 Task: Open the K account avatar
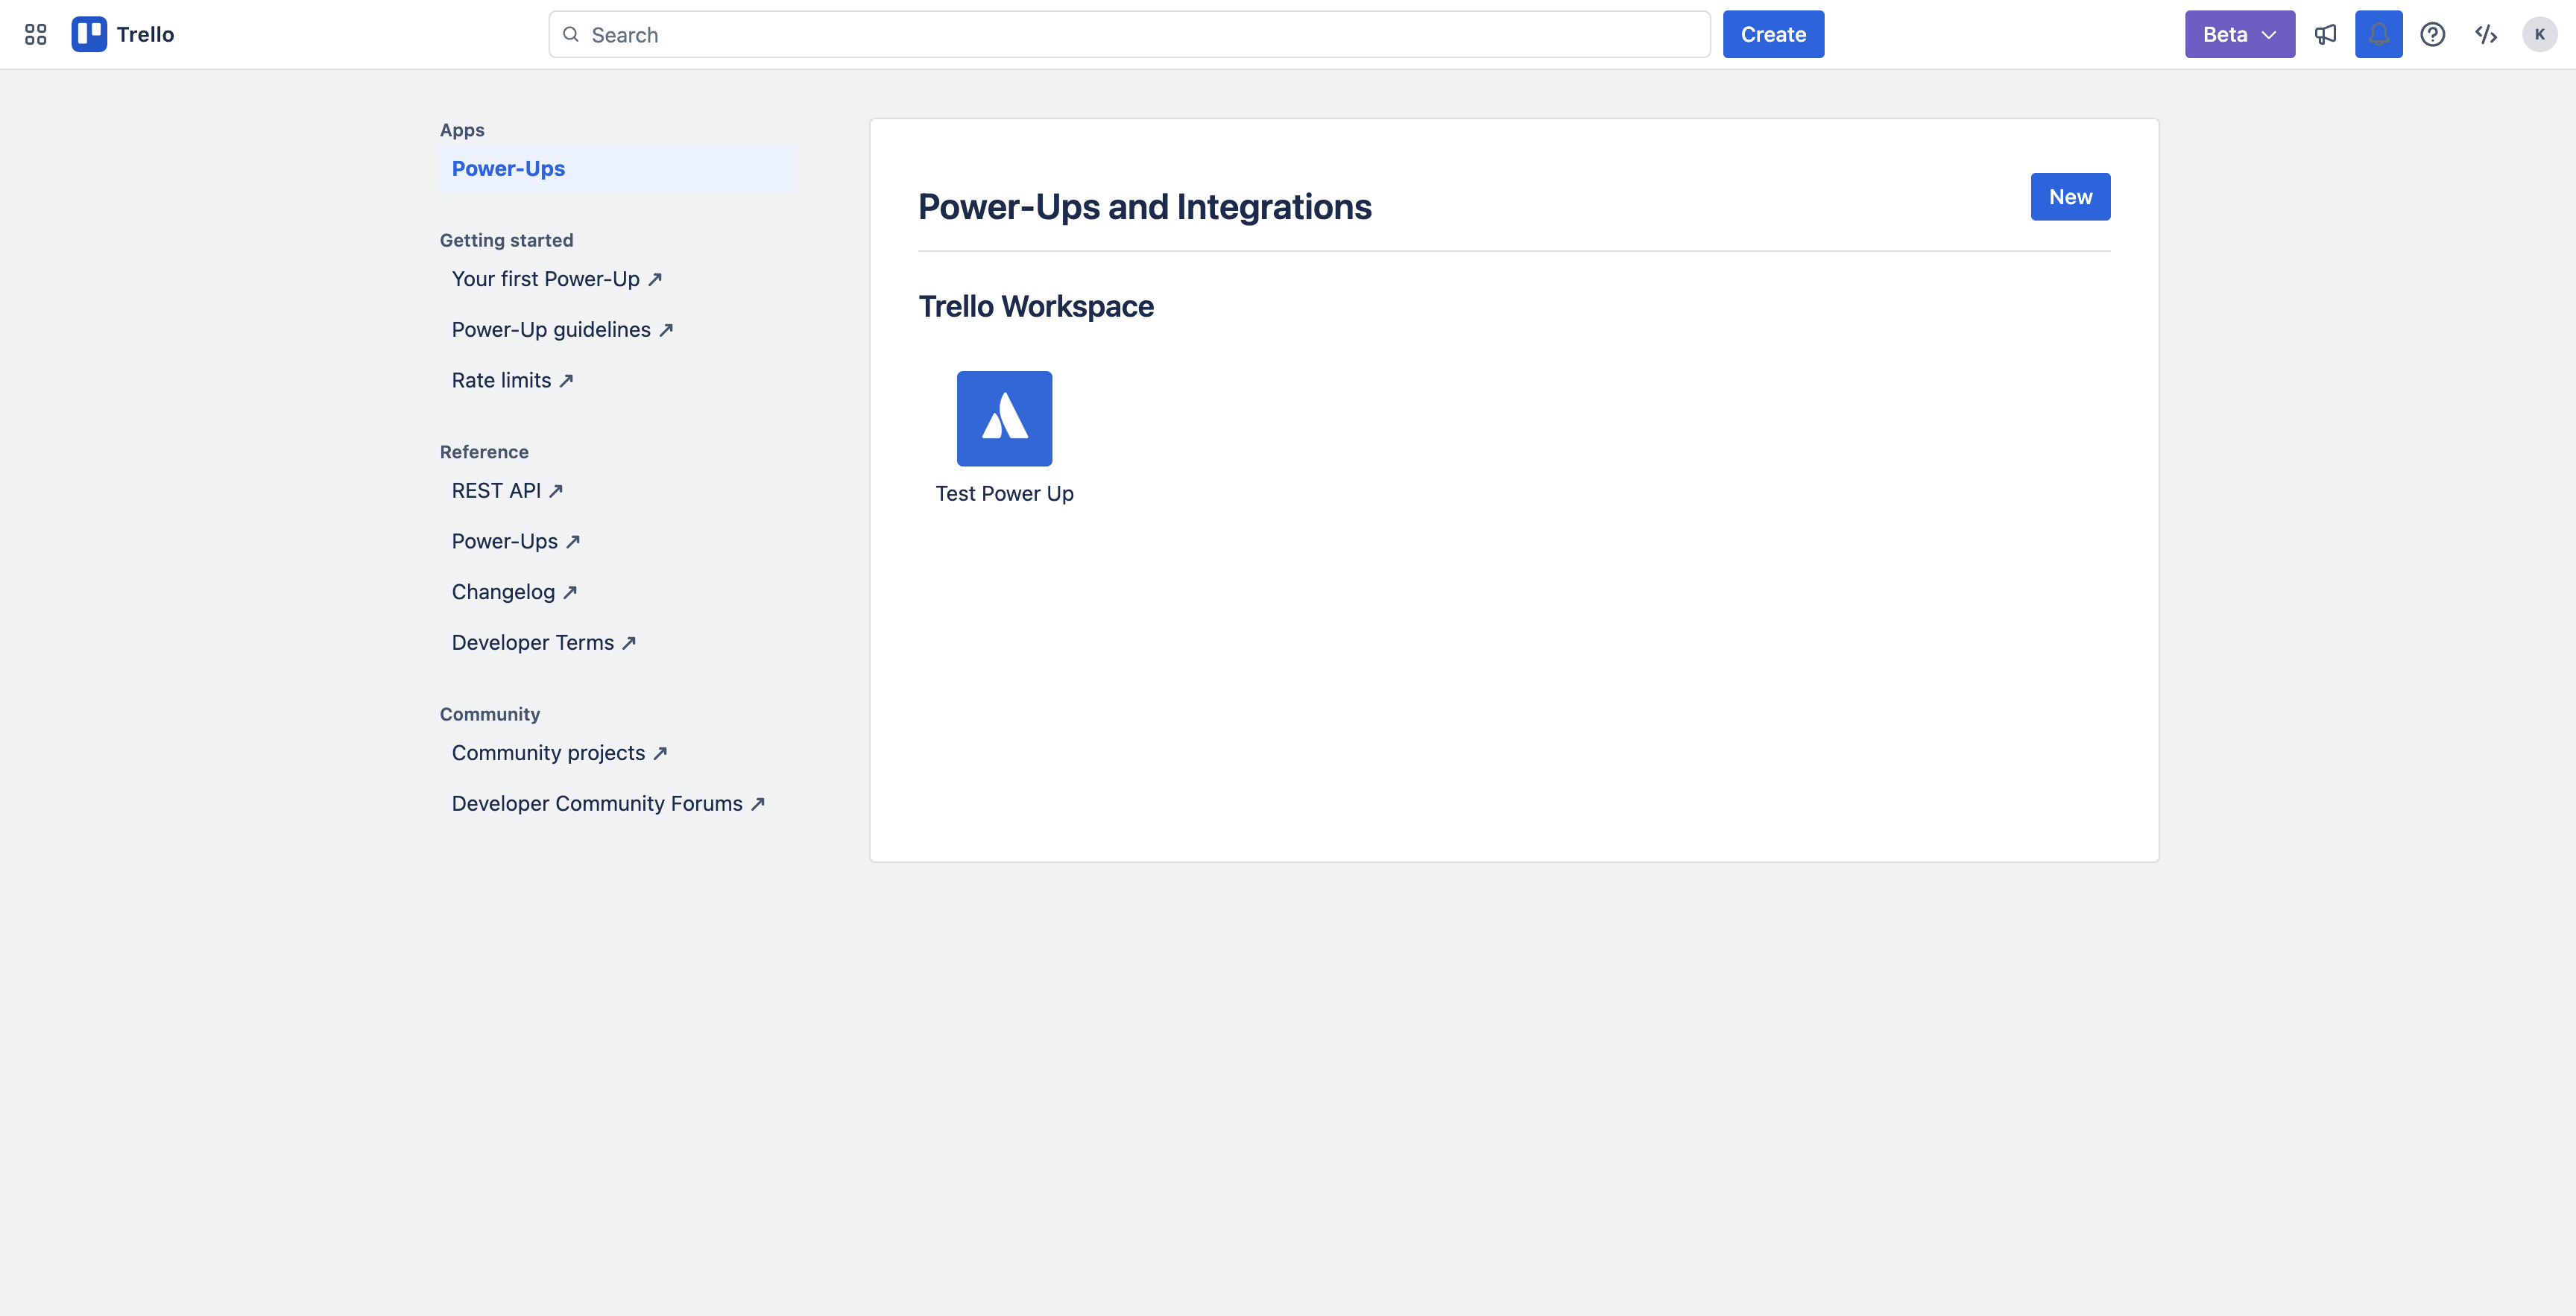(x=2539, y=34)
